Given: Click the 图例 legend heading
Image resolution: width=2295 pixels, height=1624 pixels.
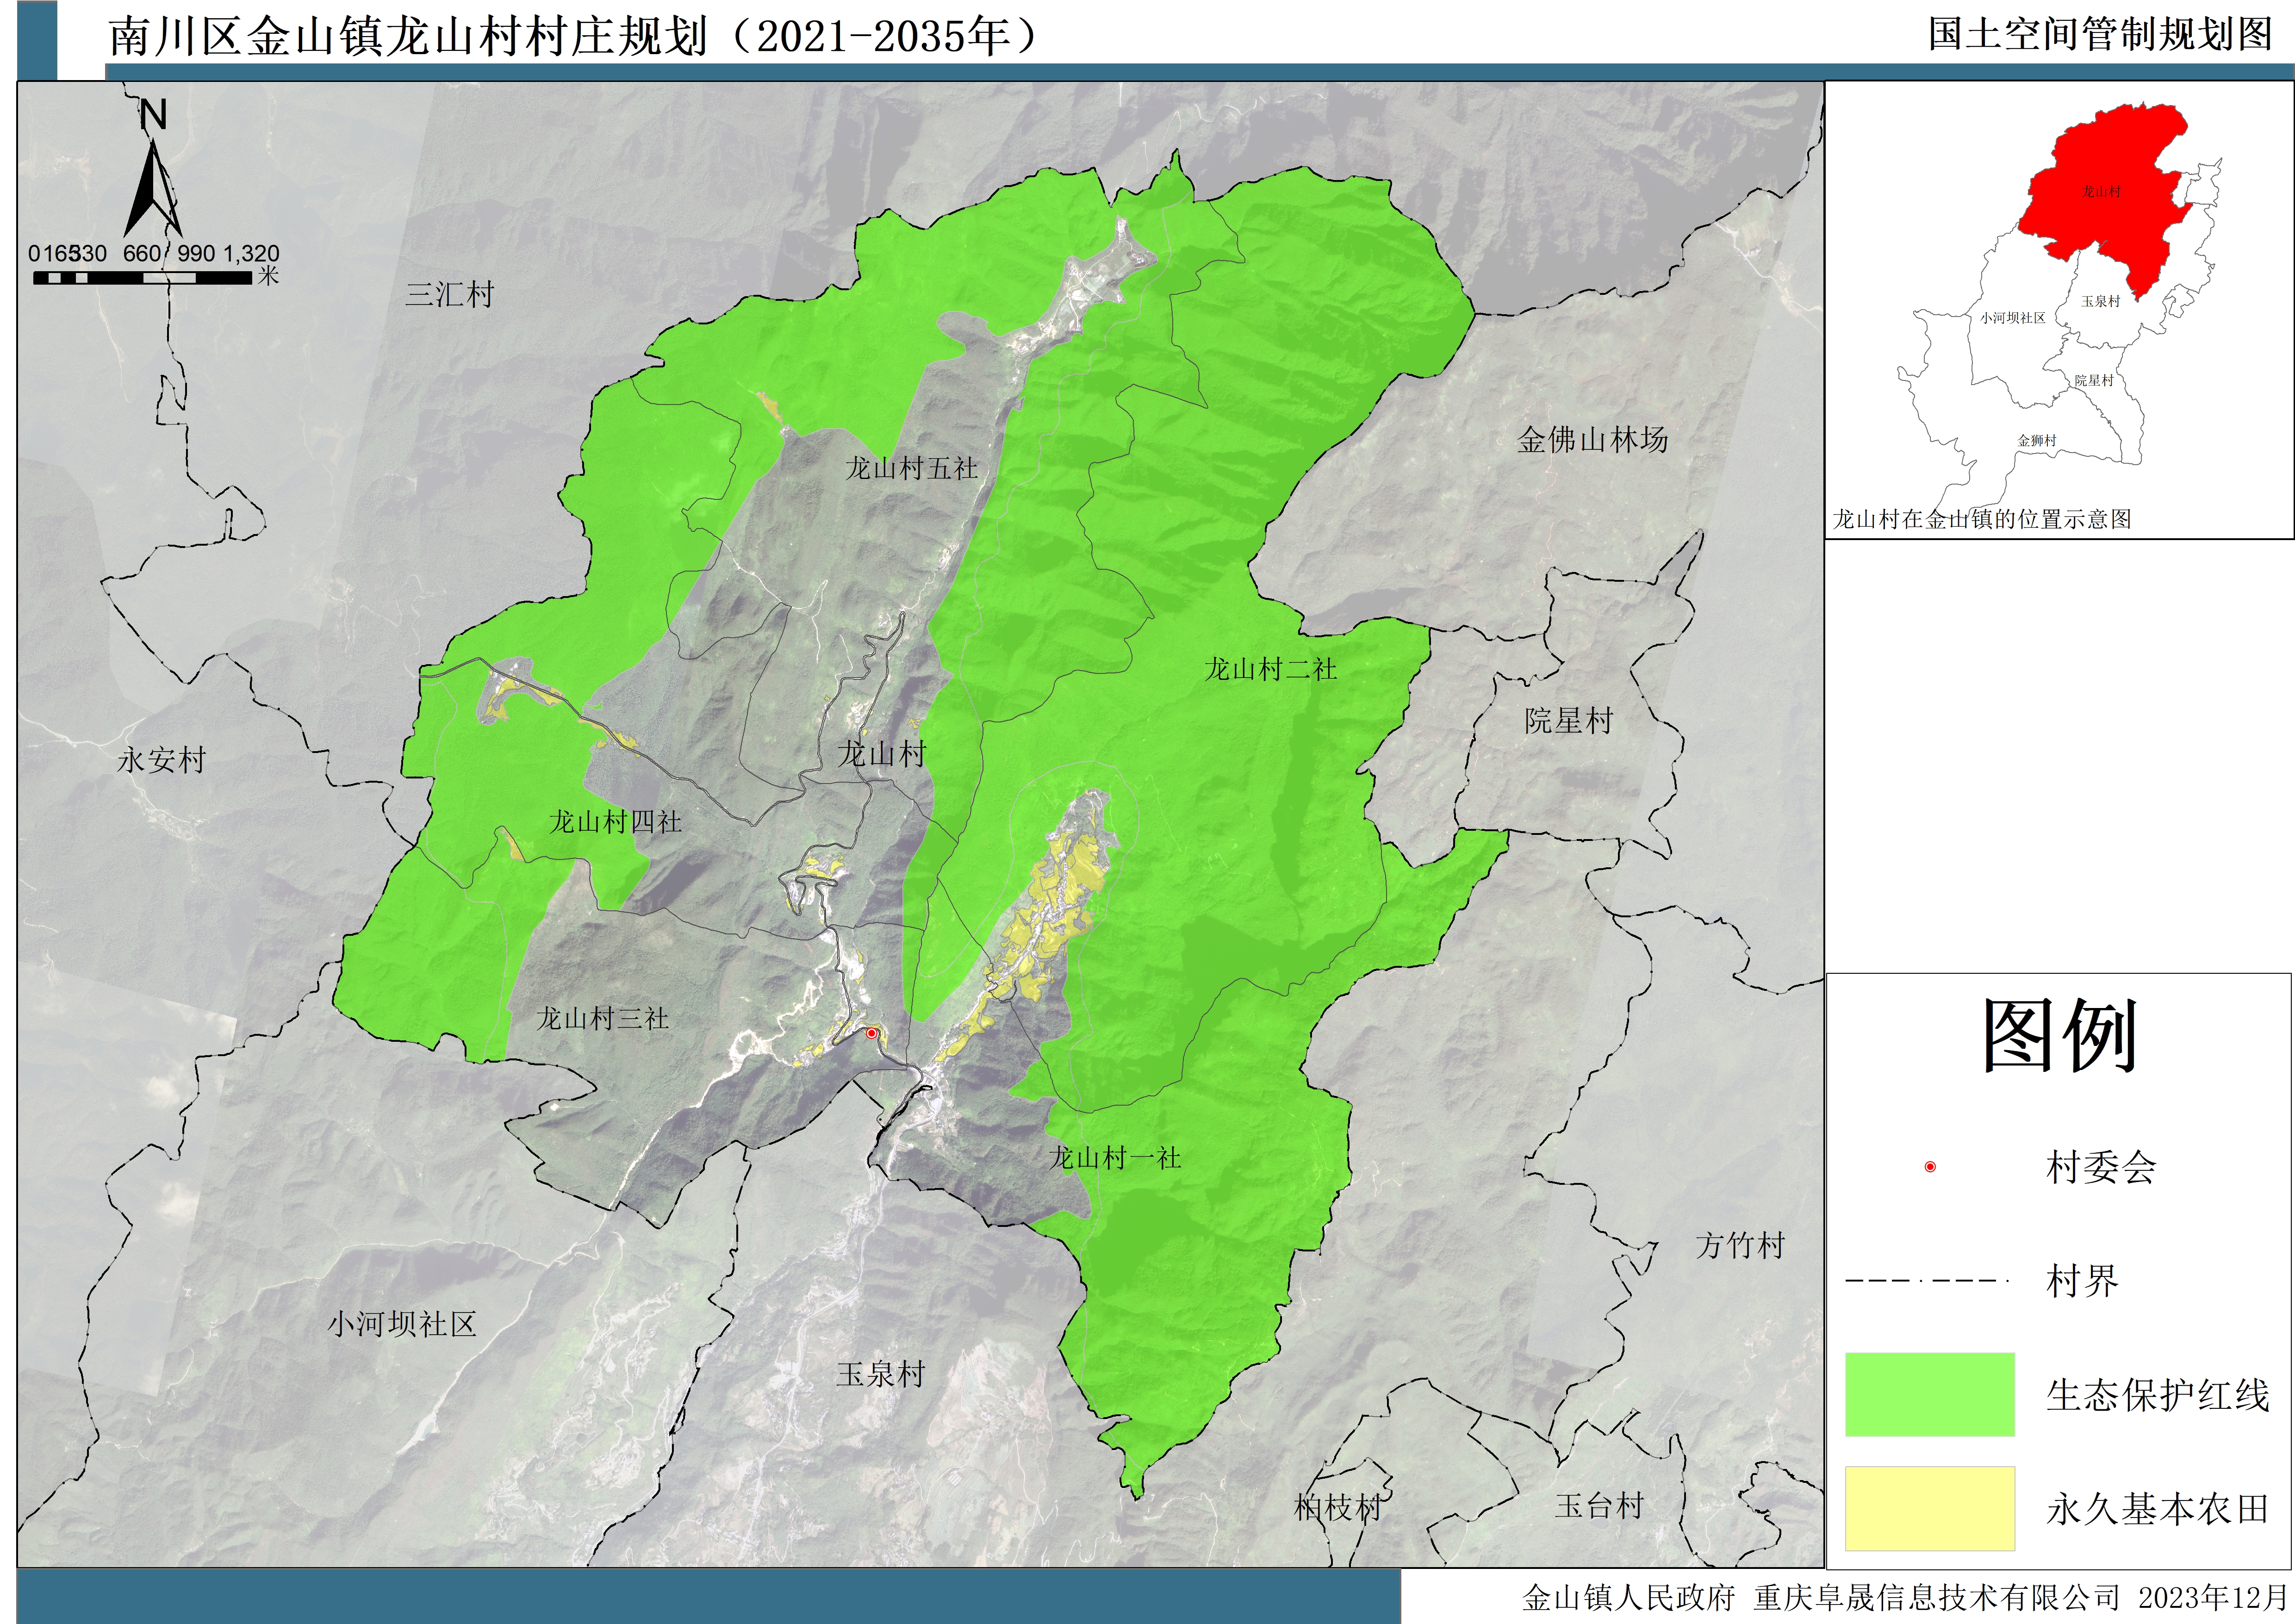Looking at the screenshot, I should (x=2059, y=1036).
